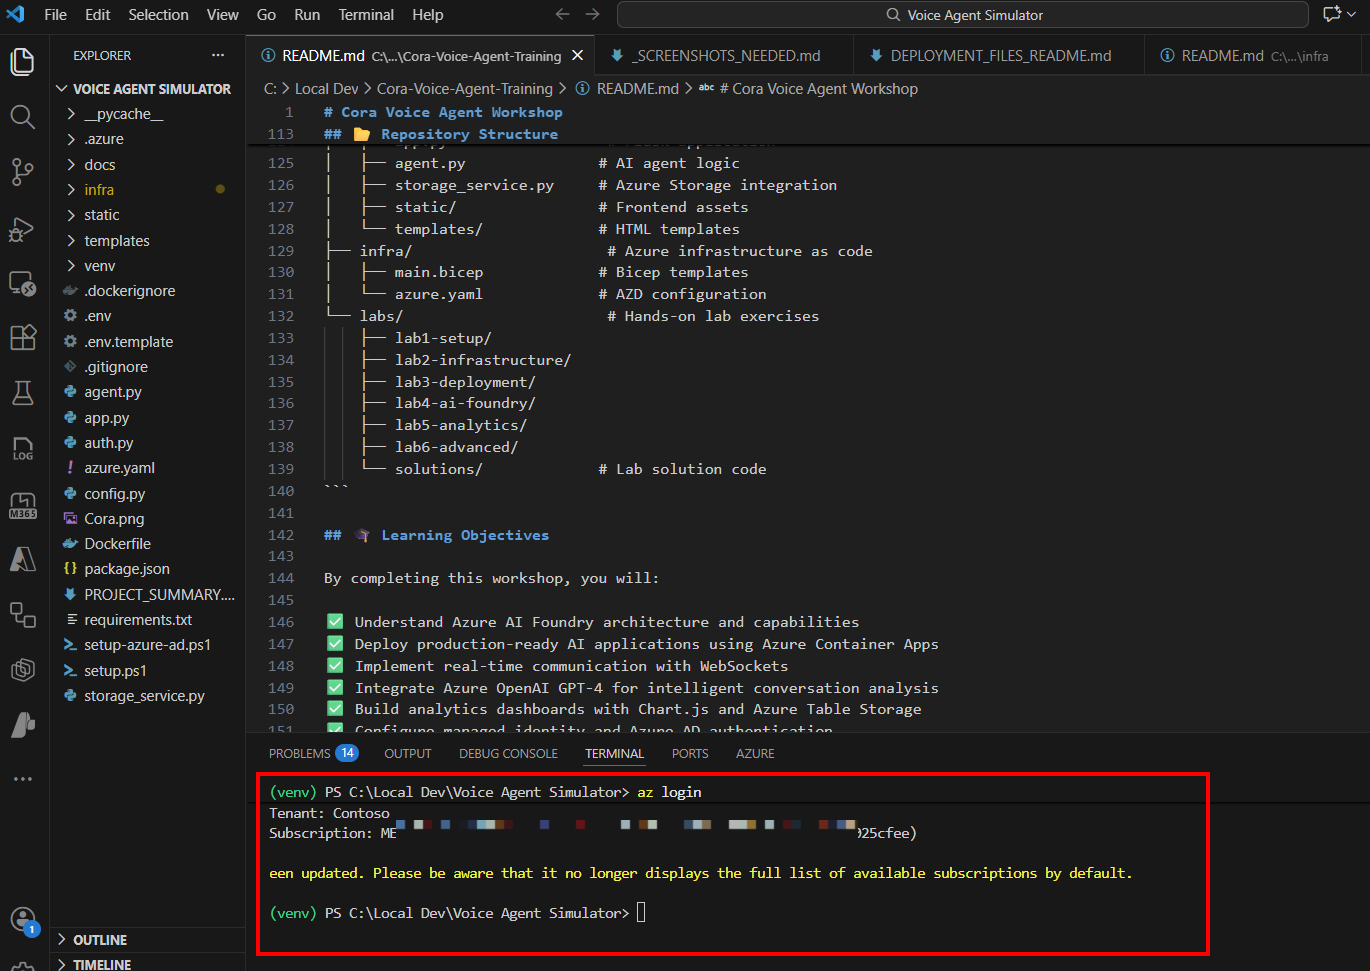Open the Testing beaker view

pyautogui.click(x=22, y=393)
